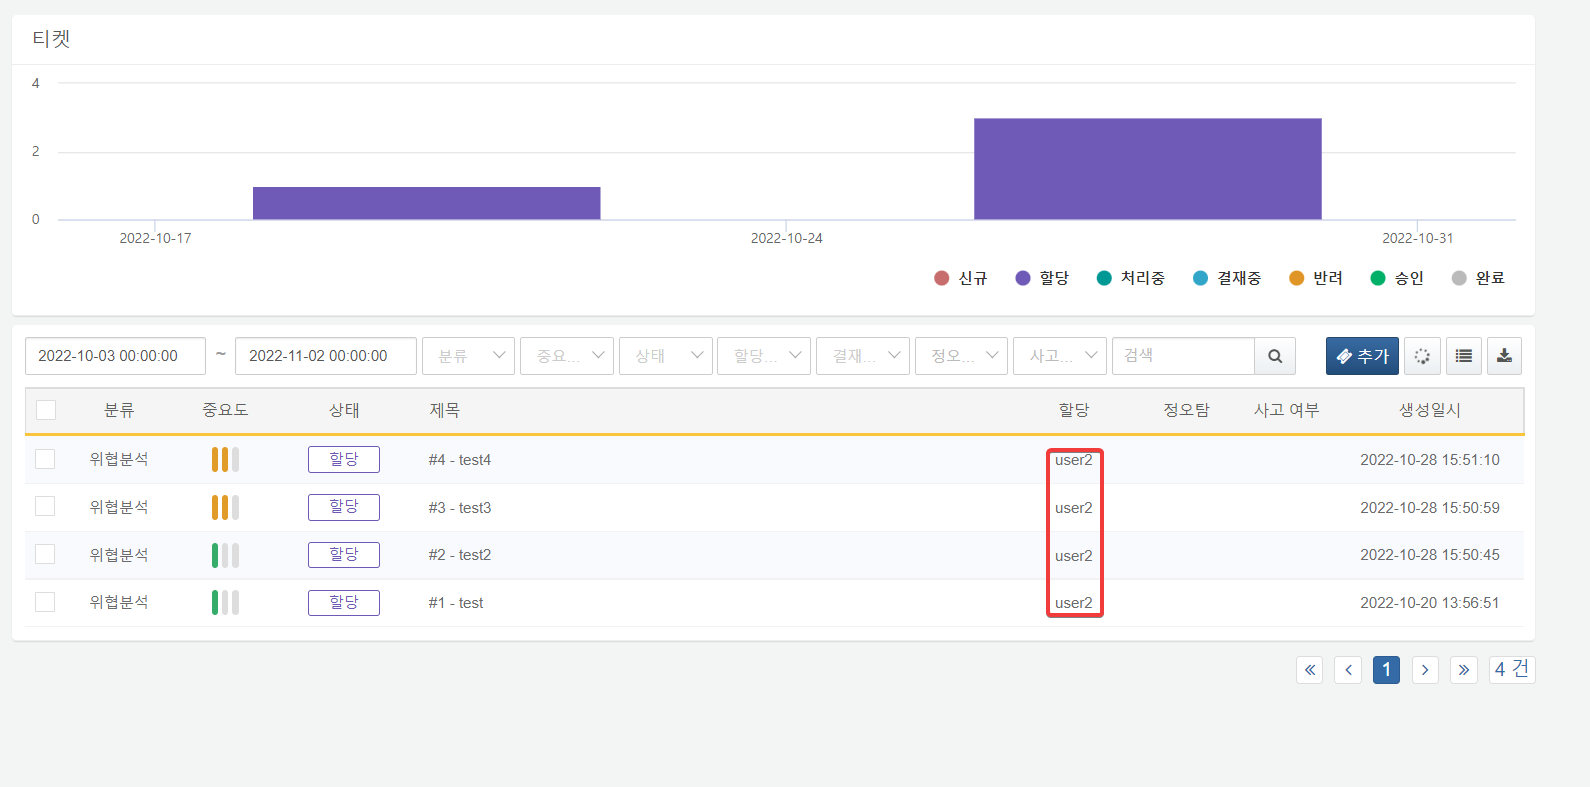Sort by 생성일시 column header

[x=1430, y=410]
